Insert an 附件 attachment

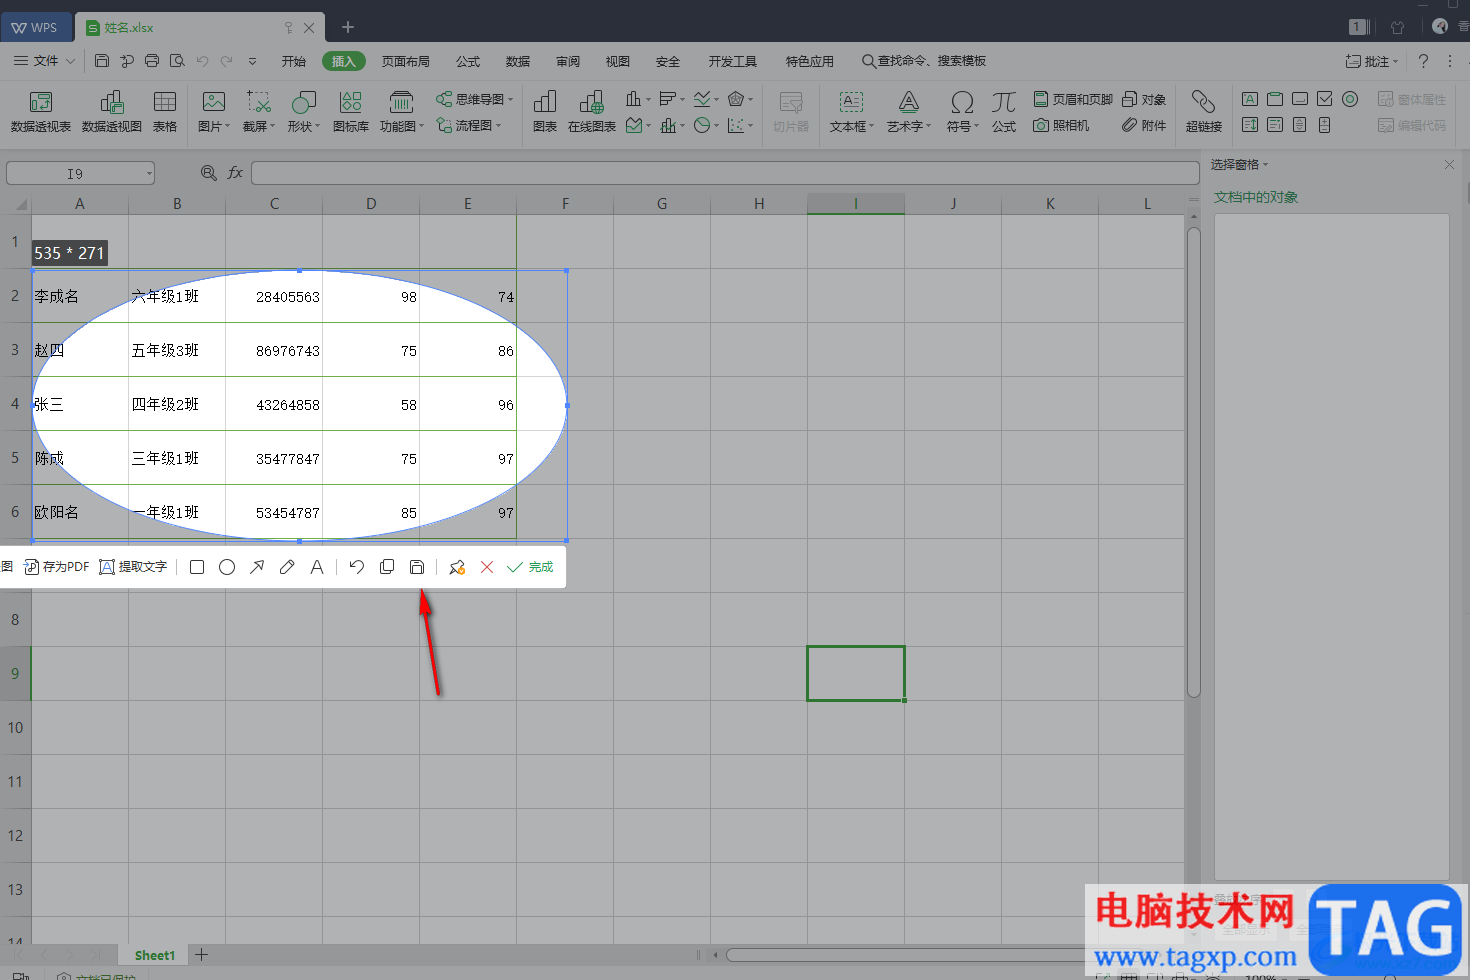[x=1144, y=126]
